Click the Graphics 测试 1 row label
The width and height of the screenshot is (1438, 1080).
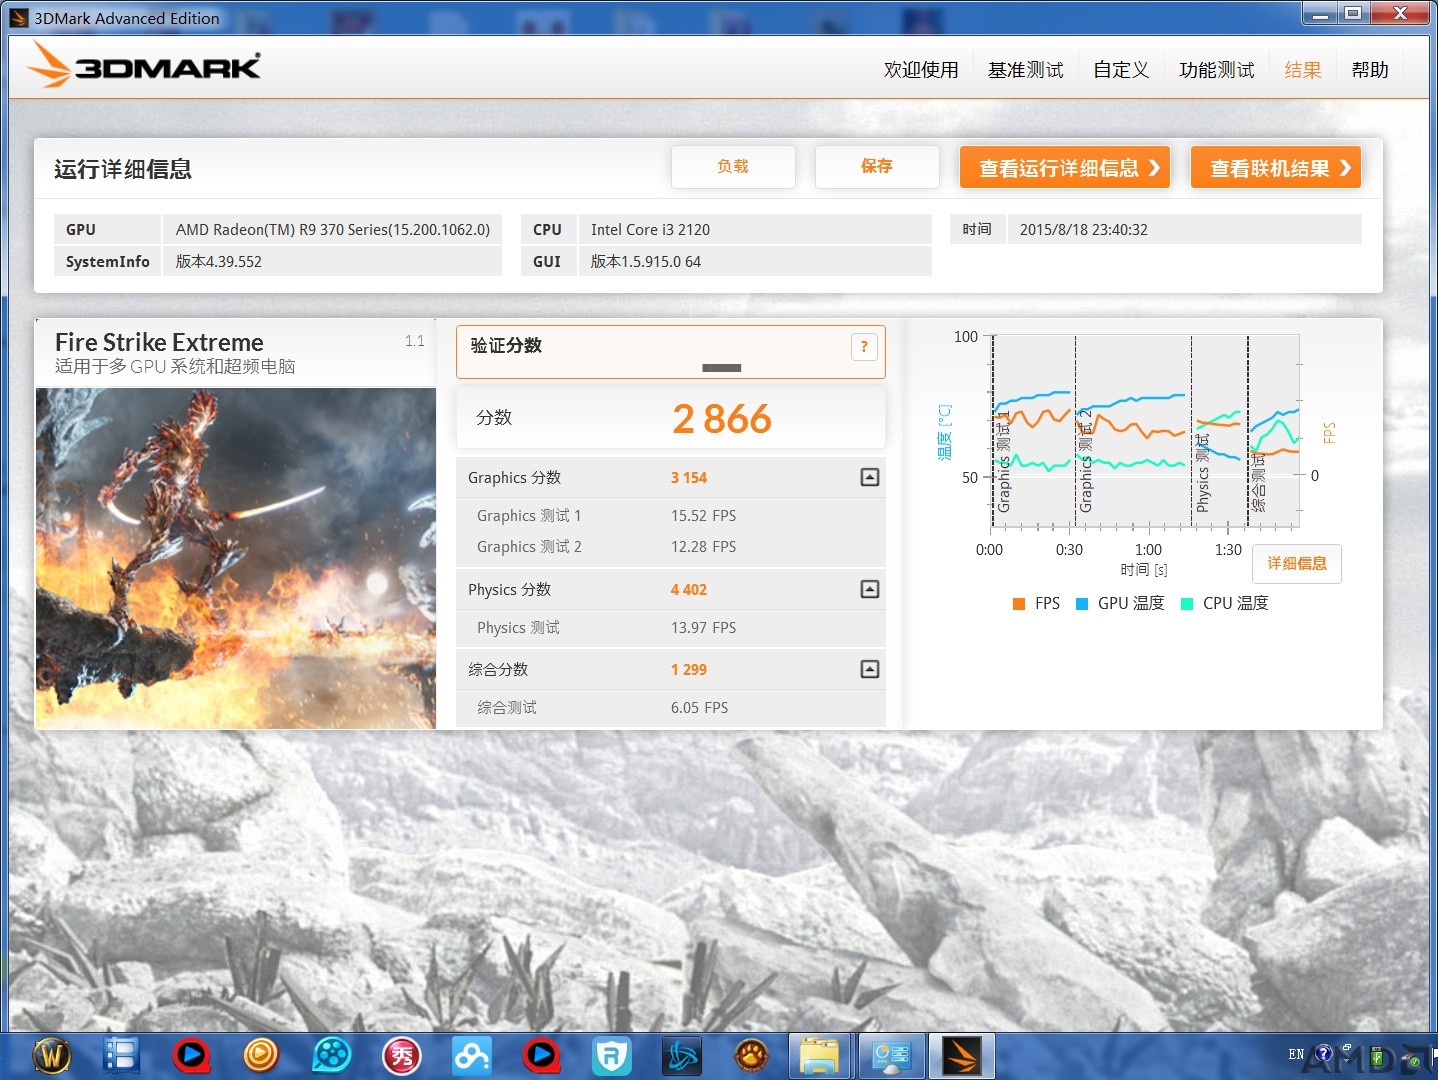click(529, 516)
